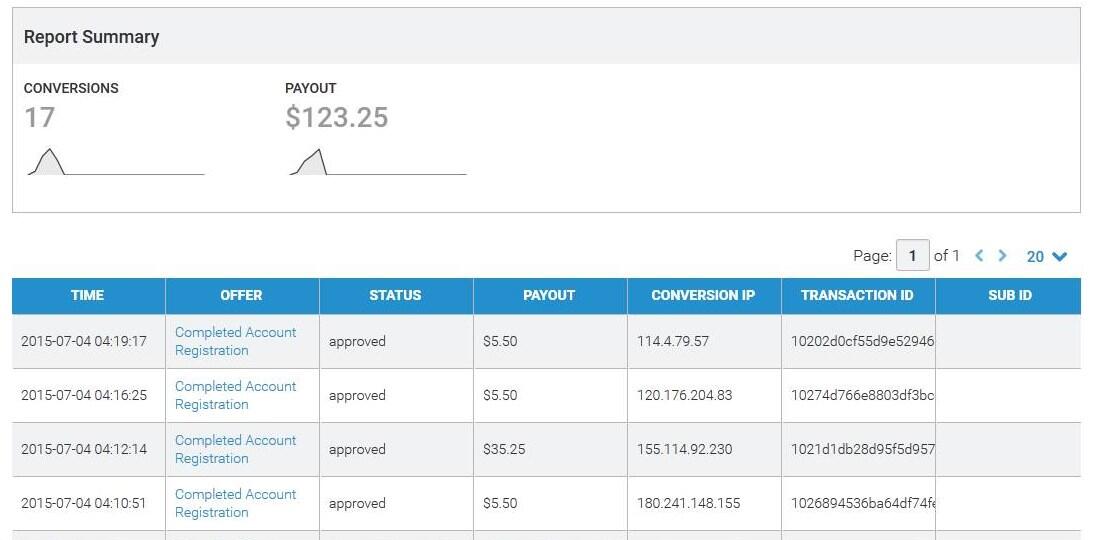Open offer link in 04:12:14 row
Screen dimensions: 1096x540
(x=236, y=449)
